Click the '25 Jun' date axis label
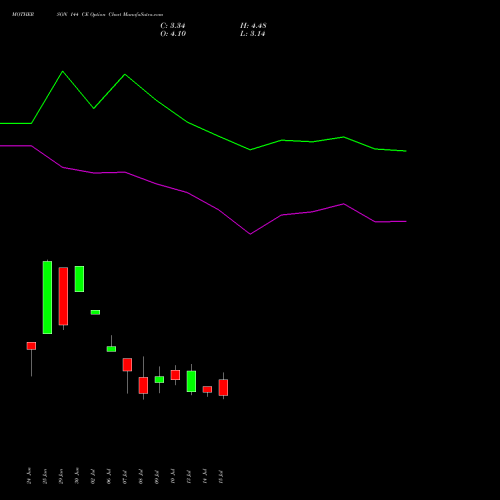Viewport: 500px width, 500px height. [45, 476]
